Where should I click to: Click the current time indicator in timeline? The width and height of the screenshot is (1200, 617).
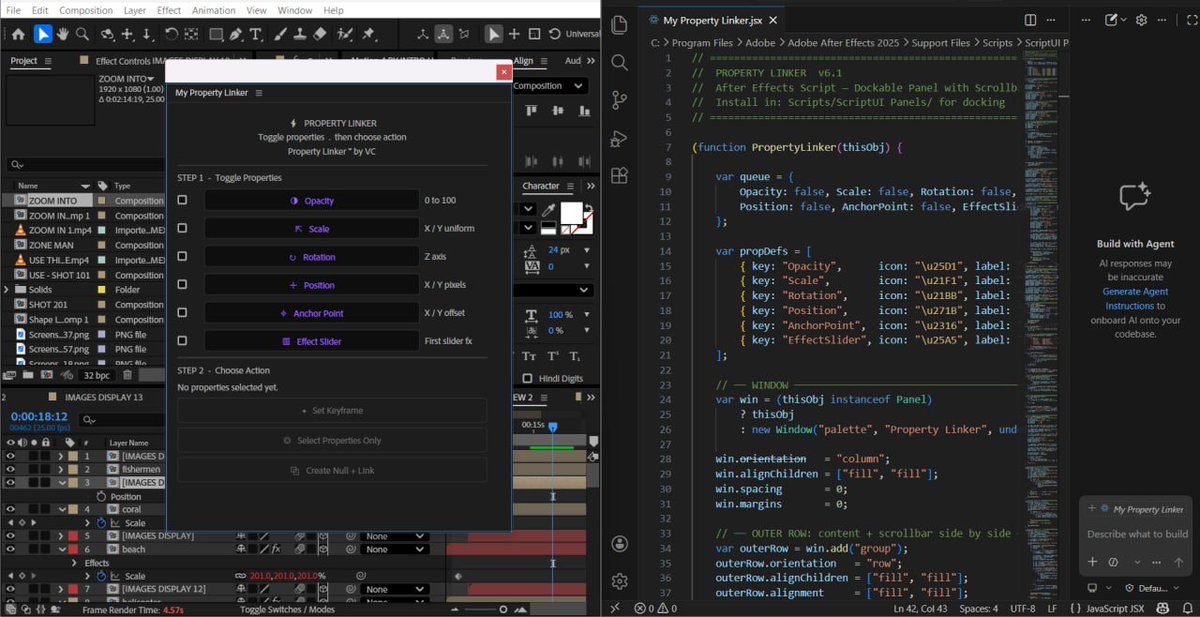[552, 427]
